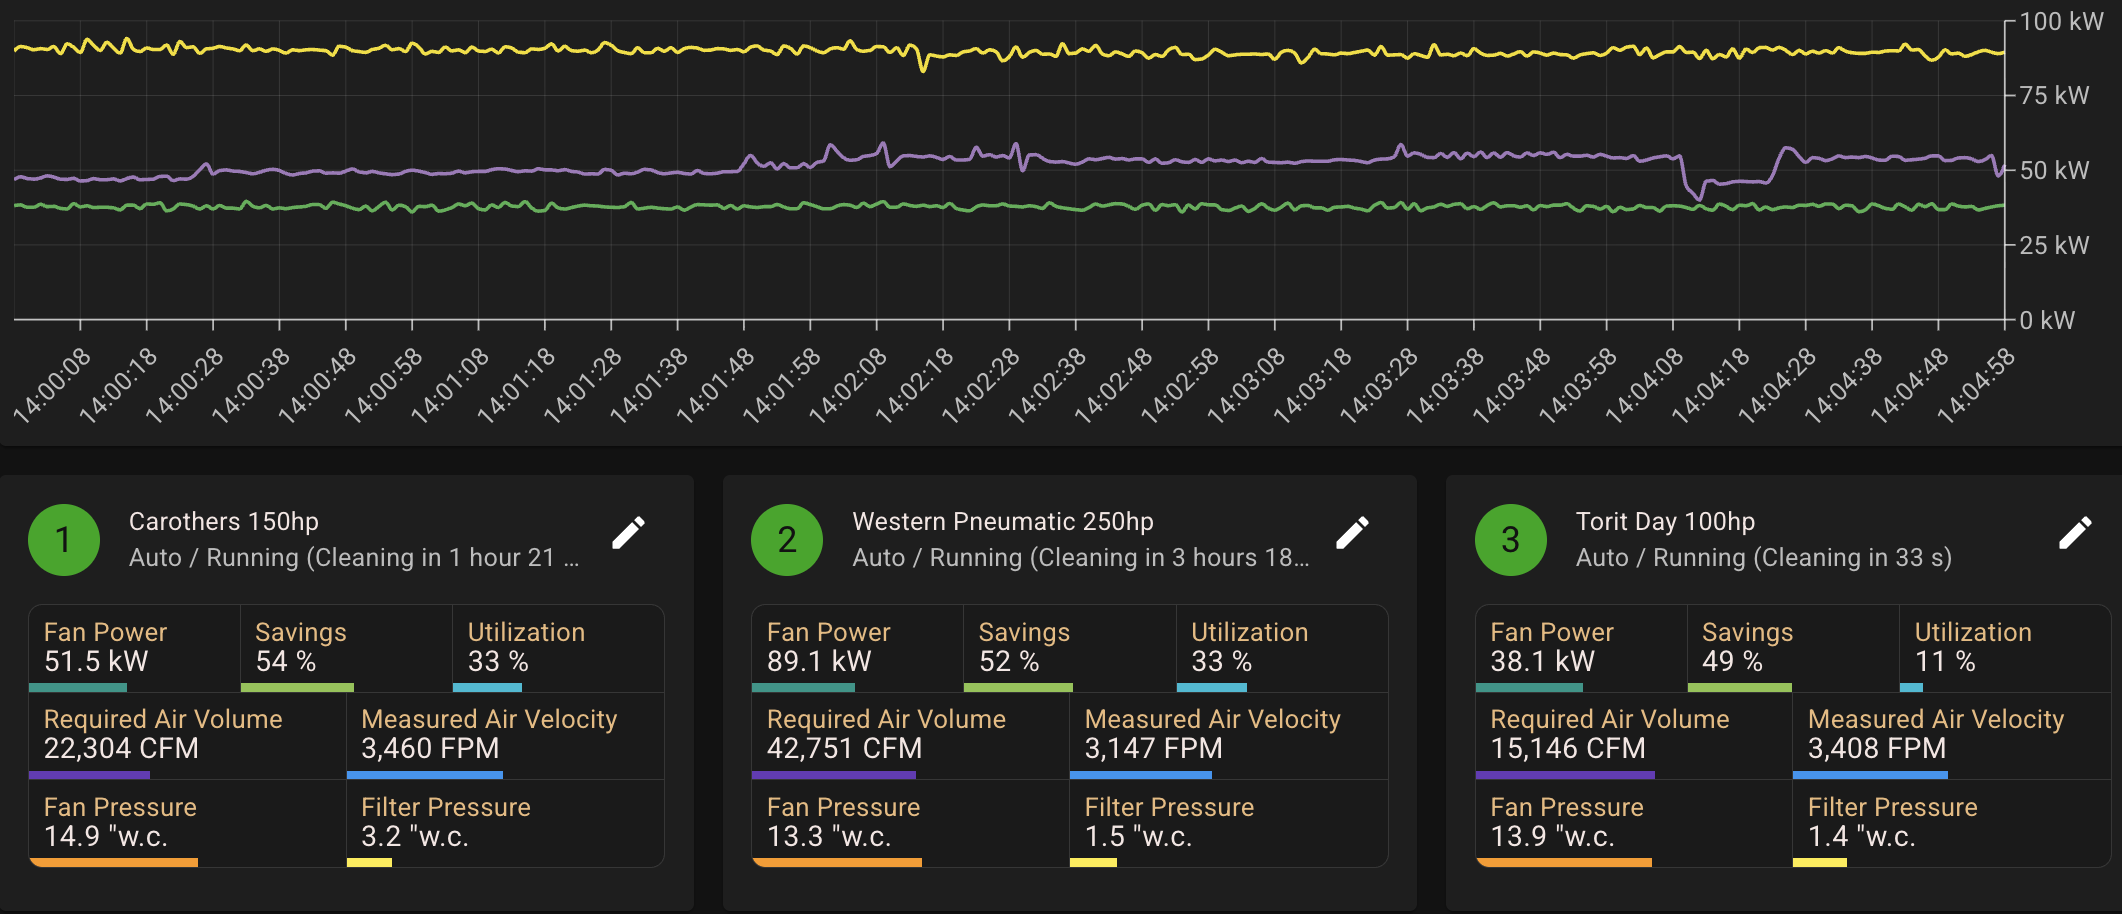Click the 100 kW axis label
This screenshot has height=914, width=2122.
point(2061,21)
